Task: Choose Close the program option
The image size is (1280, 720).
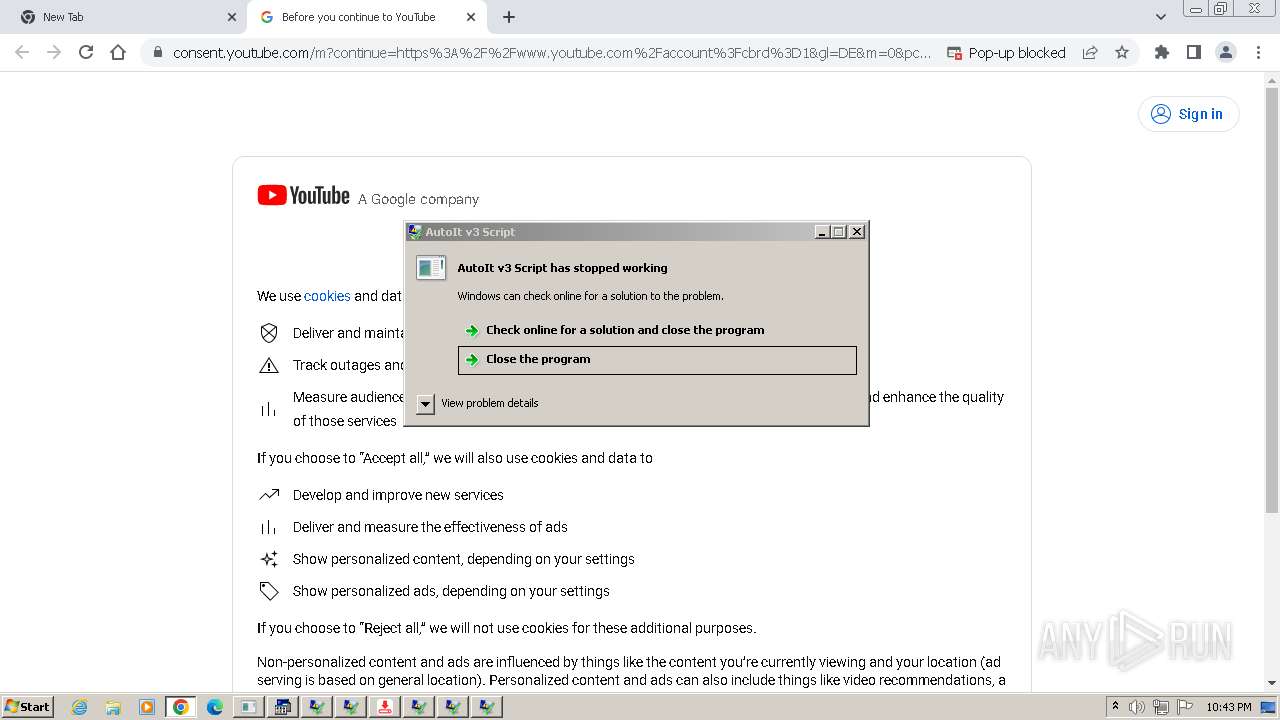Action: (657, 360)
